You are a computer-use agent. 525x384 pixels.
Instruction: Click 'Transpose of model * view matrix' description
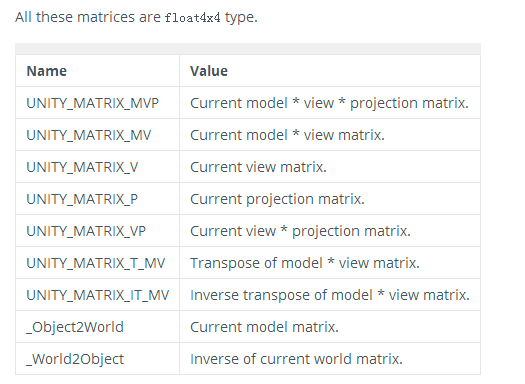click(x=305, y=263)
